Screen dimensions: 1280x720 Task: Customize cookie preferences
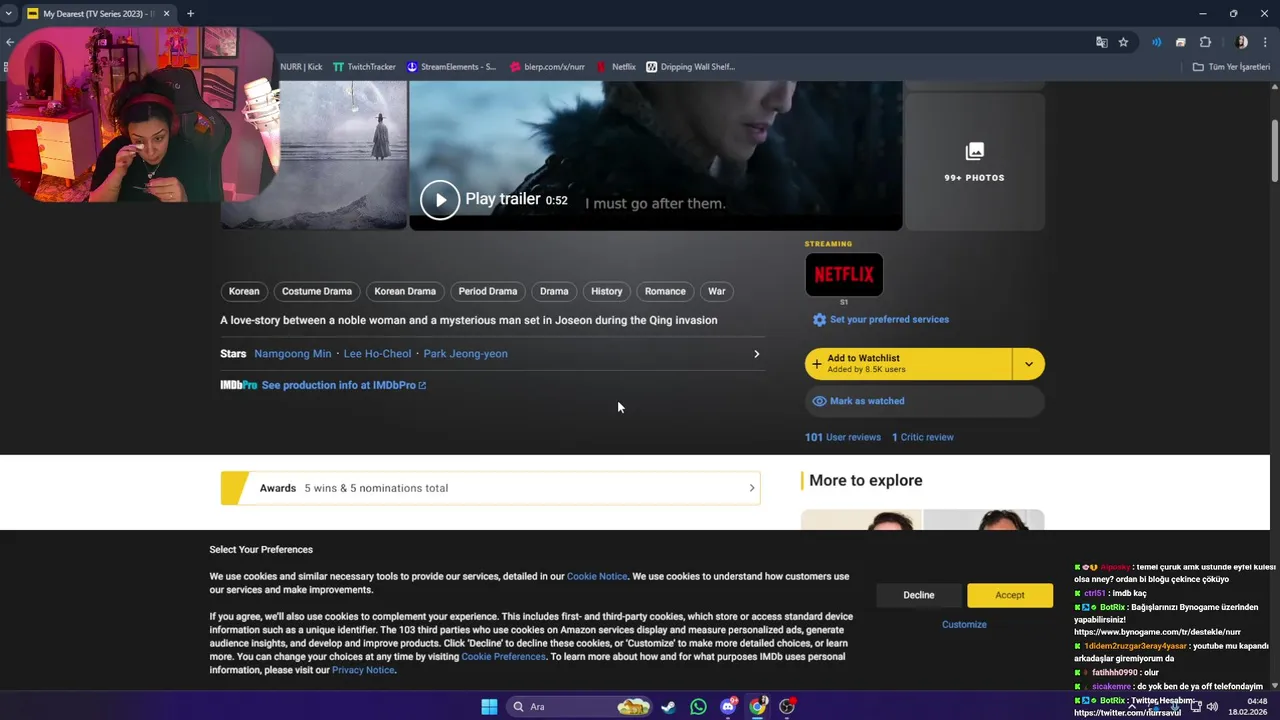click(x=964, y=624)
